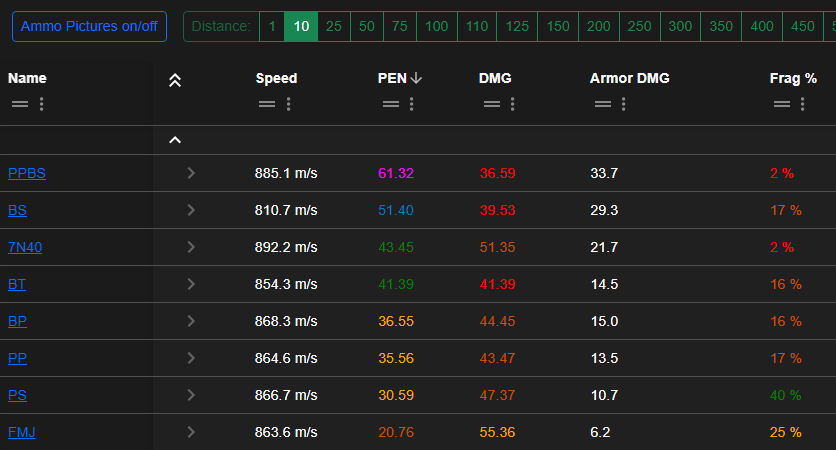The height and width of the screenshot is (450, 836).
Task: Collapse the group using single up chevron
Action: point(175,140)
